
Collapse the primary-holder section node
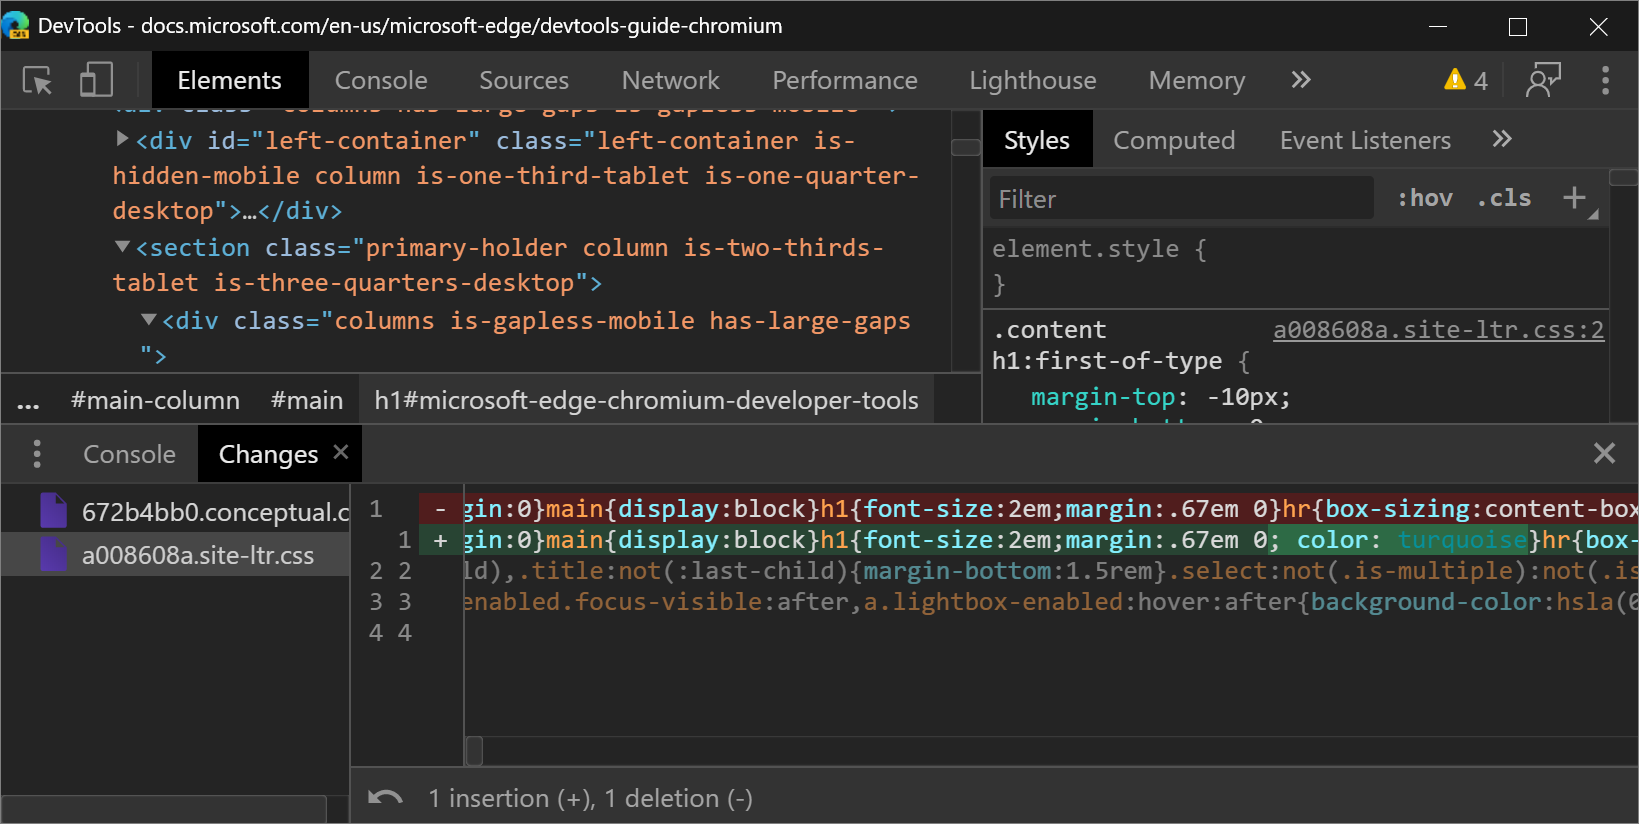click(122, 246)
